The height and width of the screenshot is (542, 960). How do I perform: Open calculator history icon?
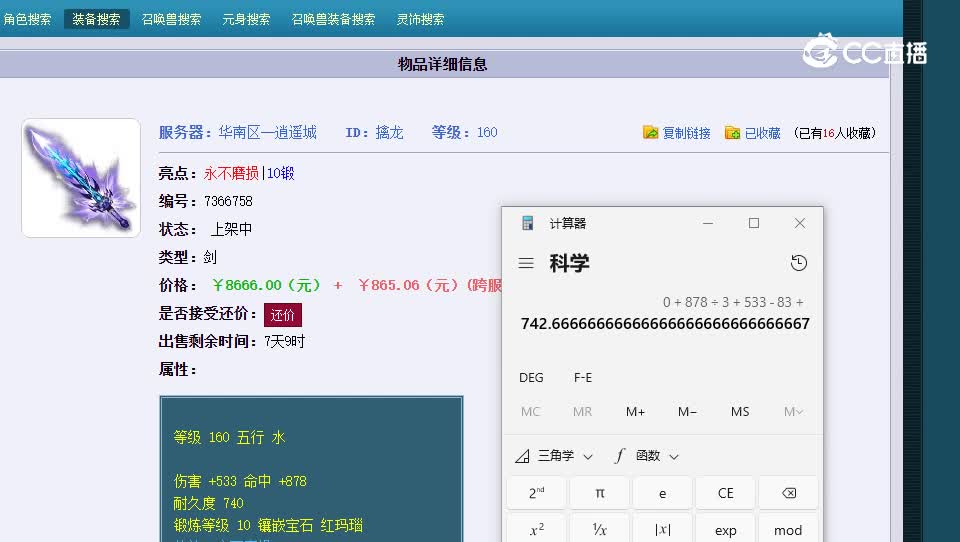(x=798, y=263)
